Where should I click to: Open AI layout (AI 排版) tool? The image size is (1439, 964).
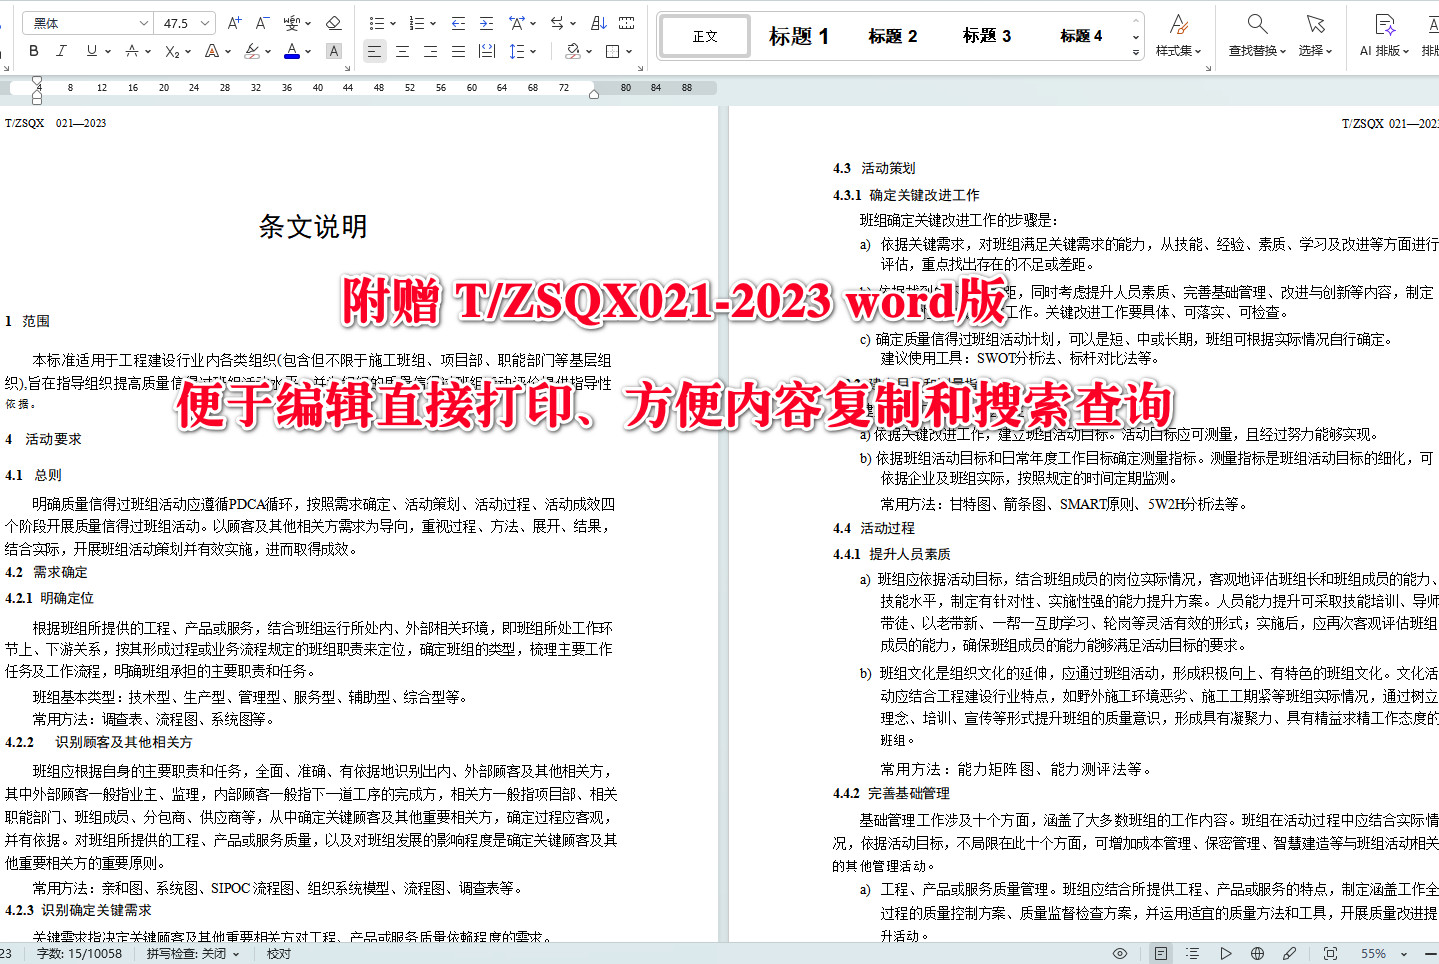tap(1384, 34)
